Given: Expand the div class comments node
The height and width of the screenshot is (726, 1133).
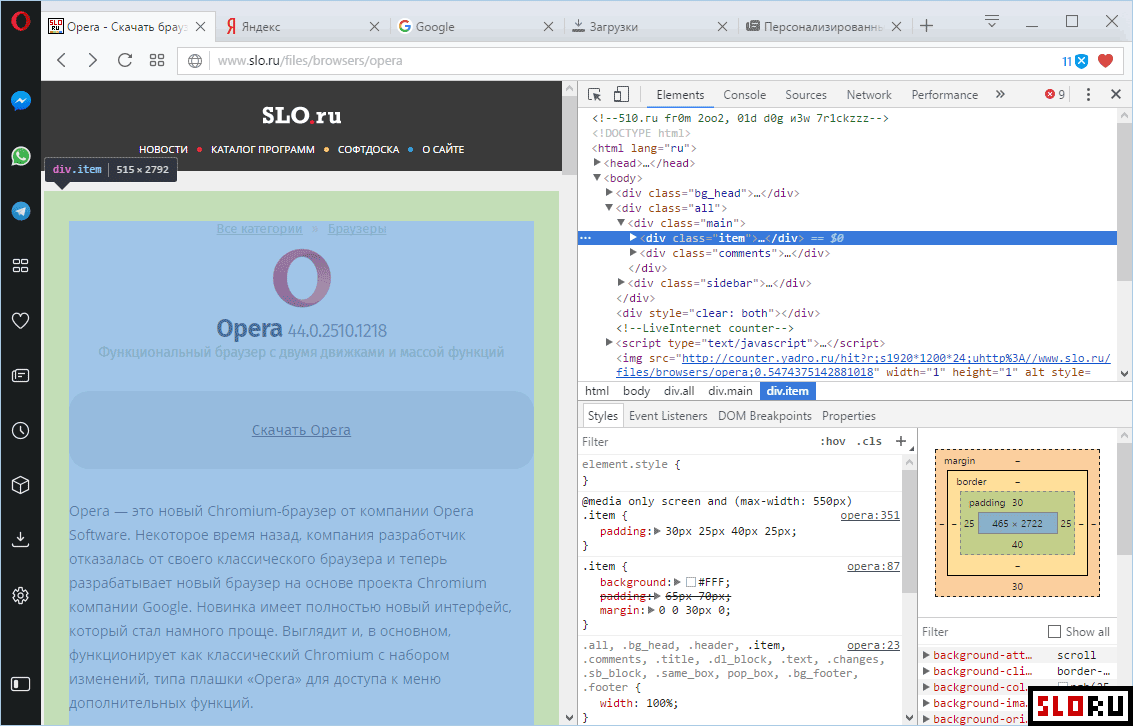Looking at the screenshot, I should coord(633,253).
